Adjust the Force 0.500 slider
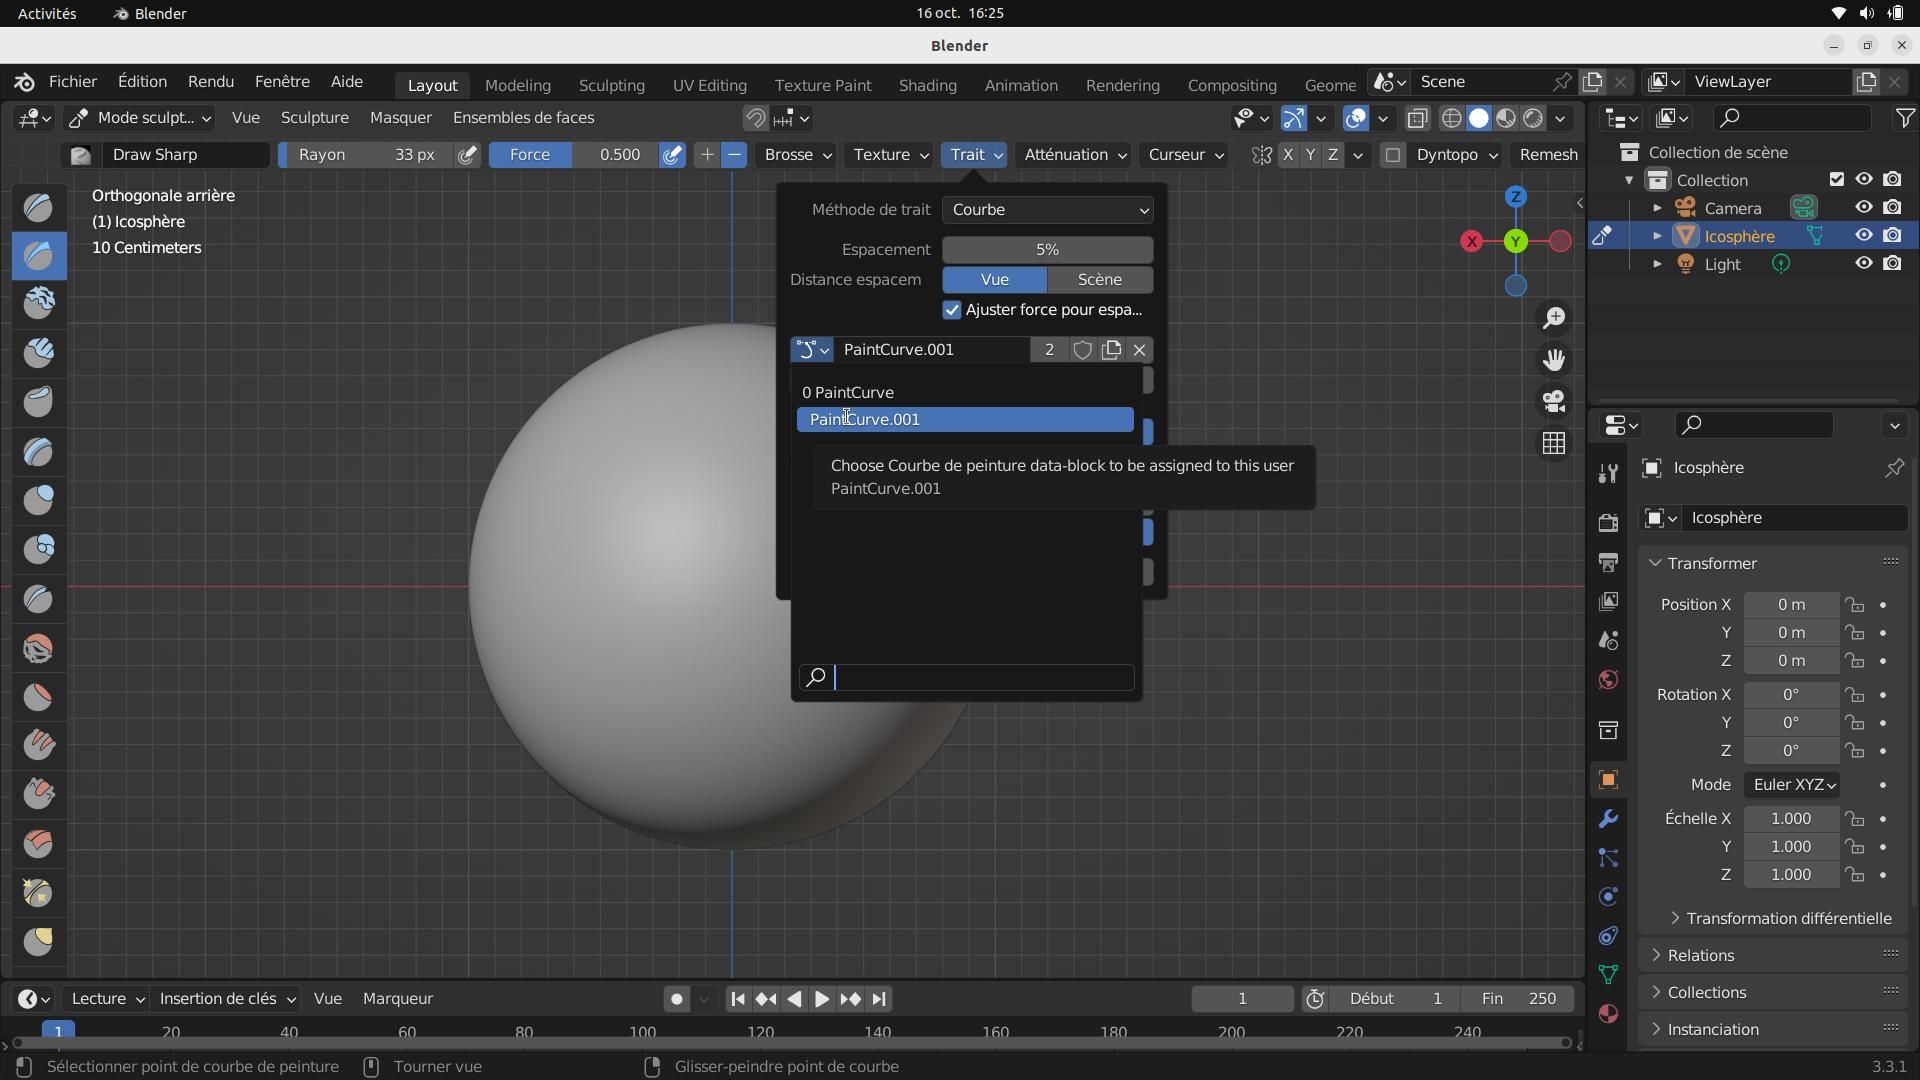This screenshot has width=1920, height=1080. (574, 155)
